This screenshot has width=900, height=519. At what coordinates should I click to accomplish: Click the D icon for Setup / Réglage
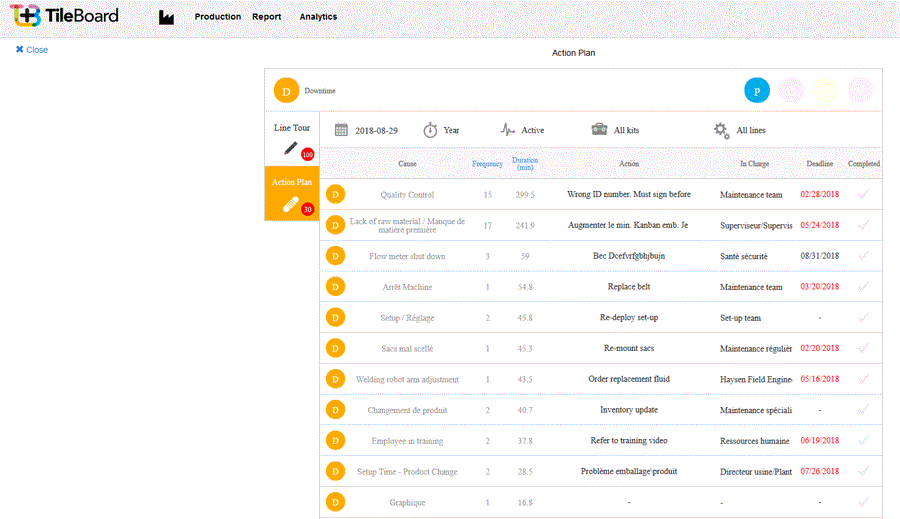click(335, 317)
